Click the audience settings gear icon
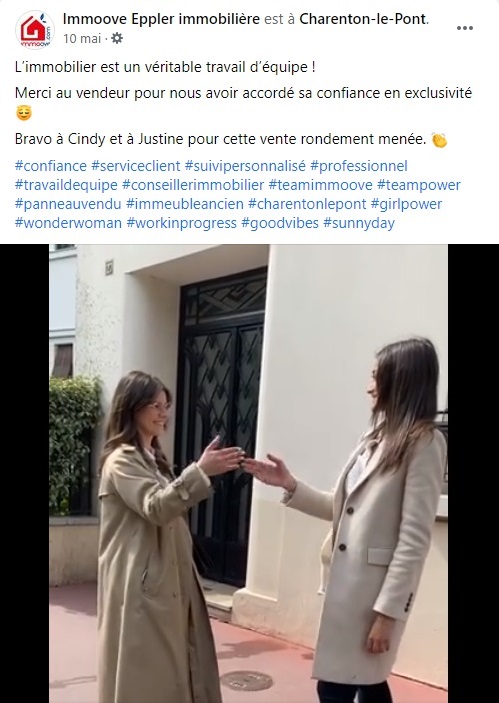Image resolution: width=499 pixels, height=703 pixels. [117, 39]
